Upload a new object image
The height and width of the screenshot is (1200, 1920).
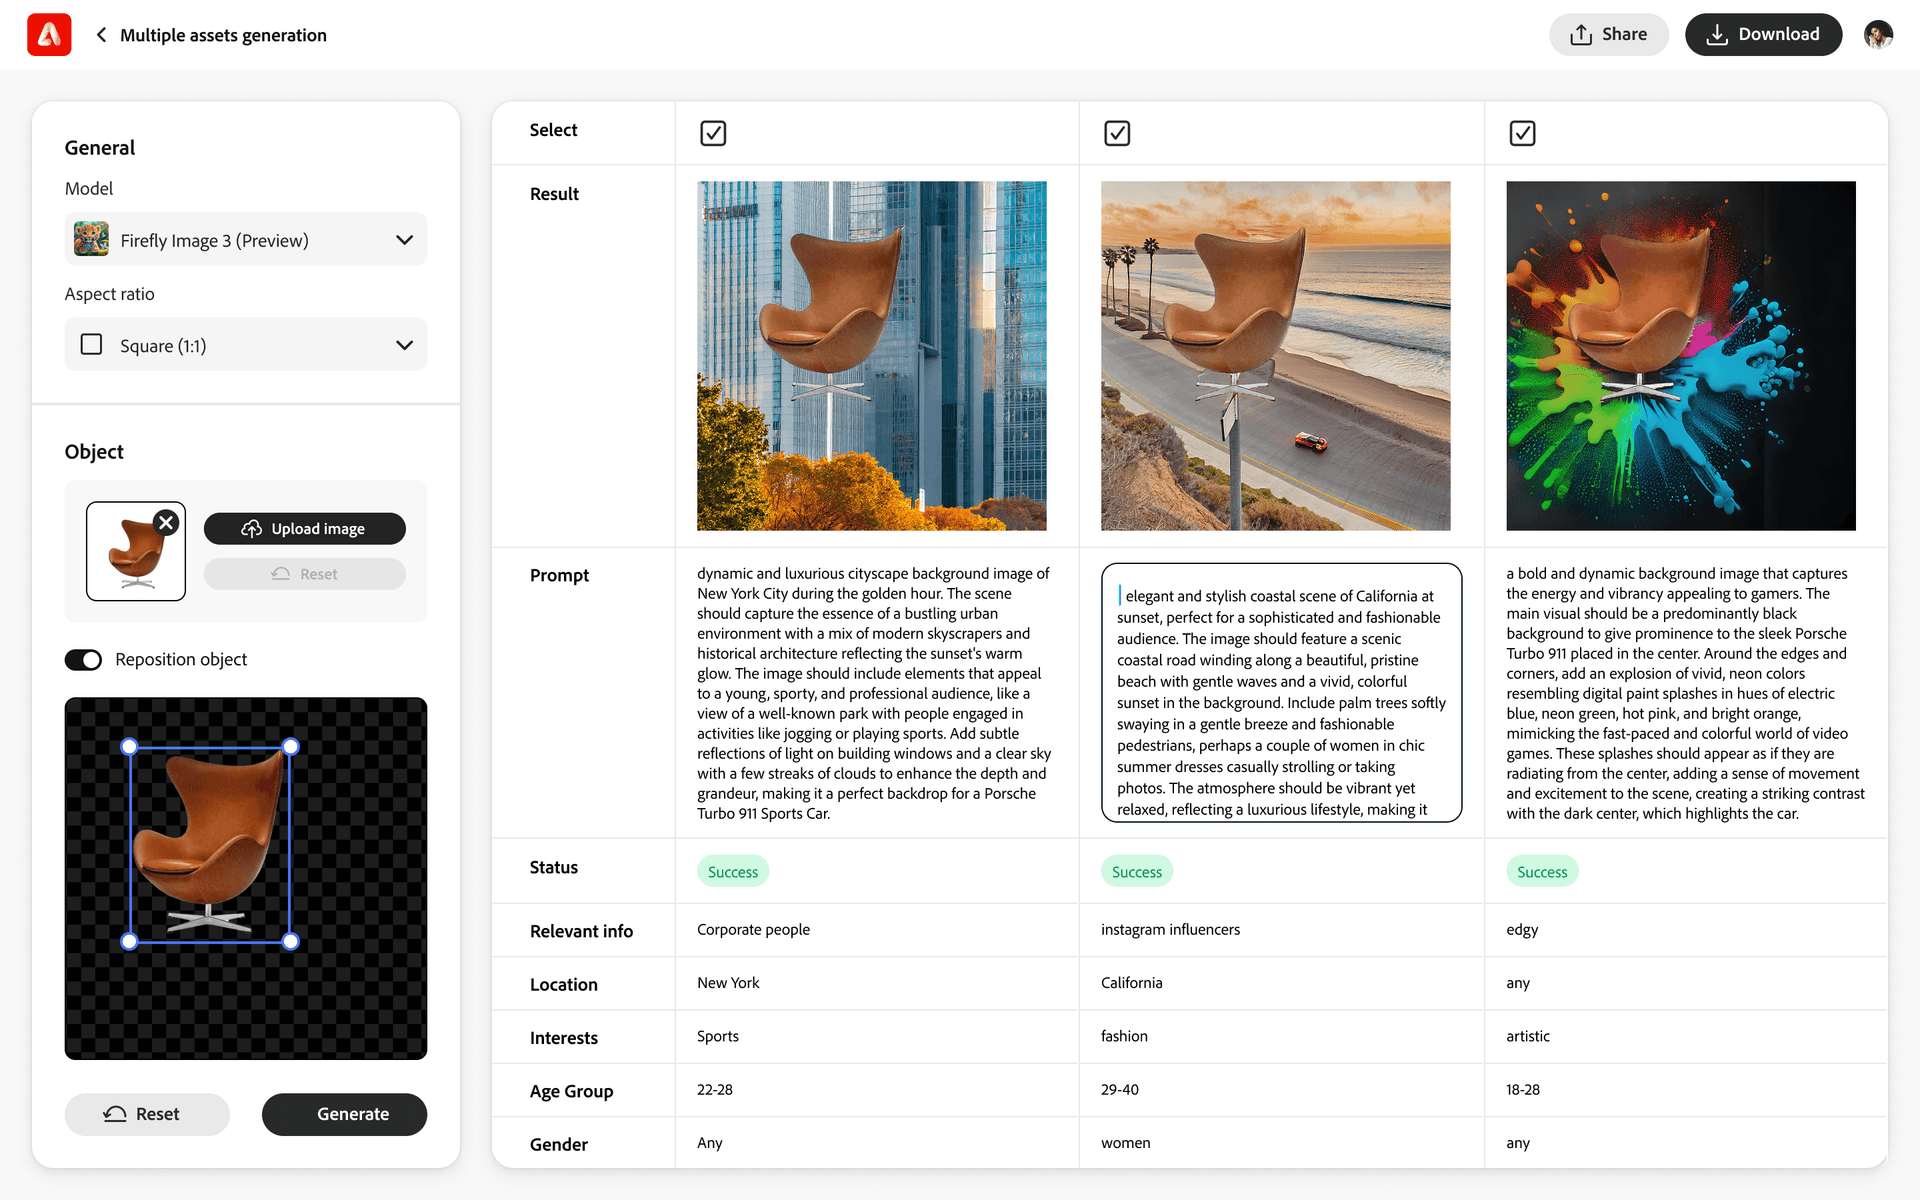305,529
